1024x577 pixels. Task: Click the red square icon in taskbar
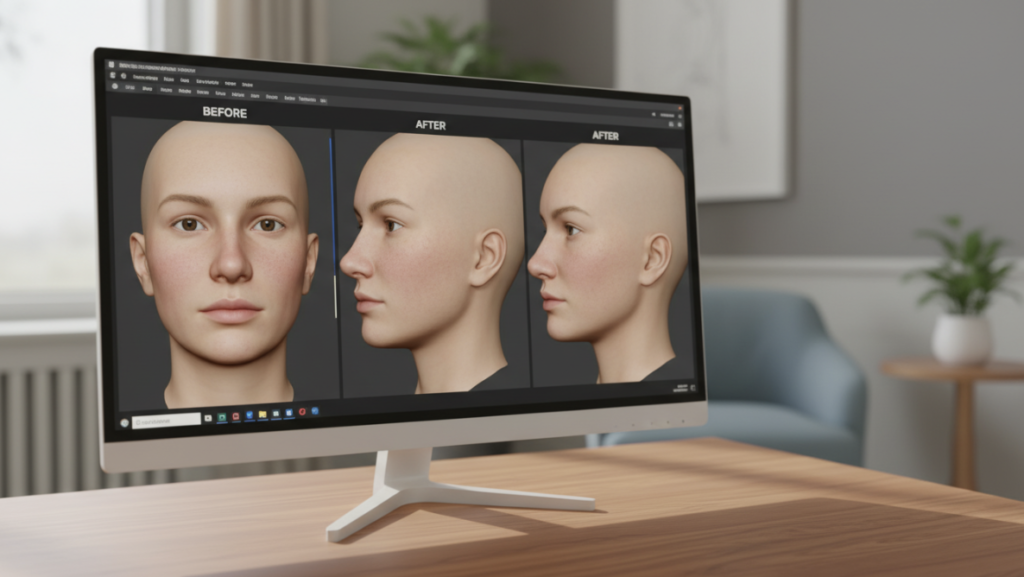[x=235, y=416]
